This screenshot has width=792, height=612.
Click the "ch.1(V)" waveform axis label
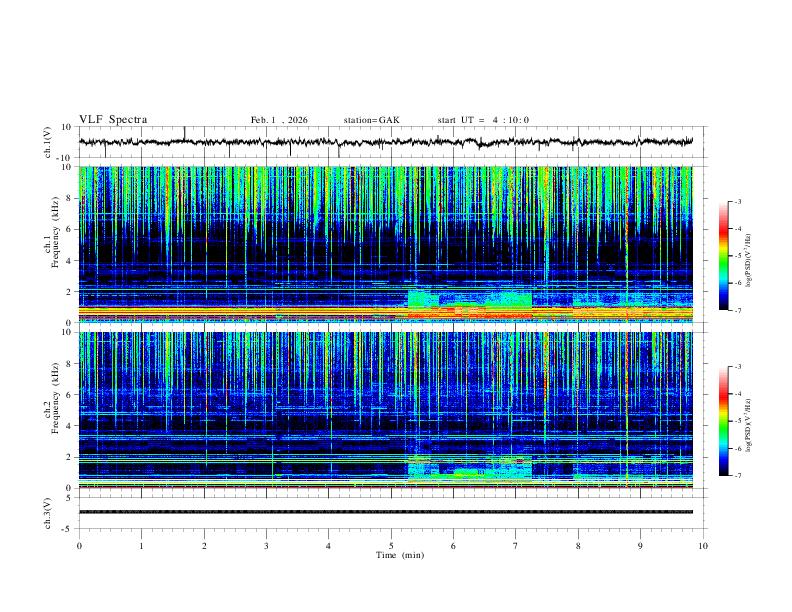48,142
